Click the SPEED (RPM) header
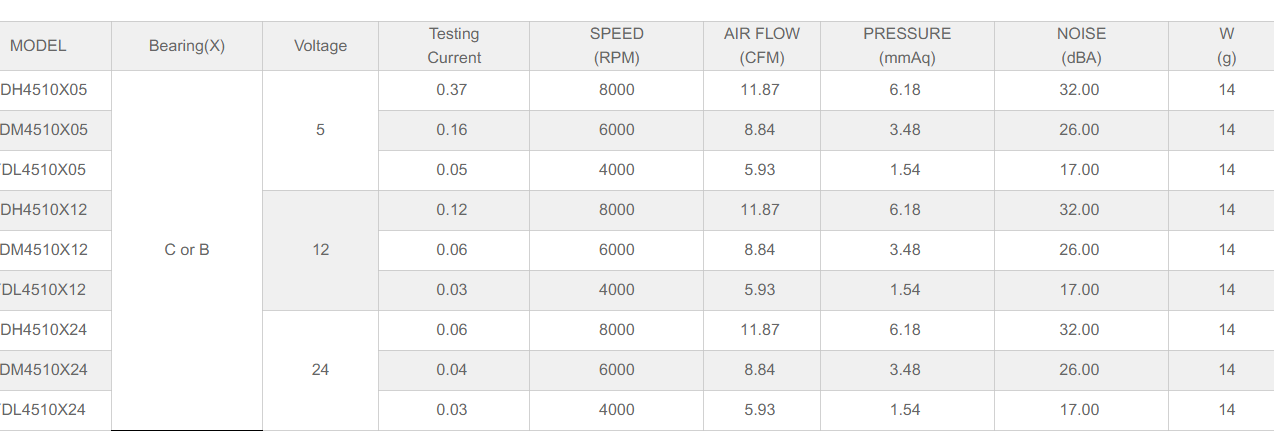Viewport: 1274px width, 447px height. pyautogui.click(x=616, y=46)
